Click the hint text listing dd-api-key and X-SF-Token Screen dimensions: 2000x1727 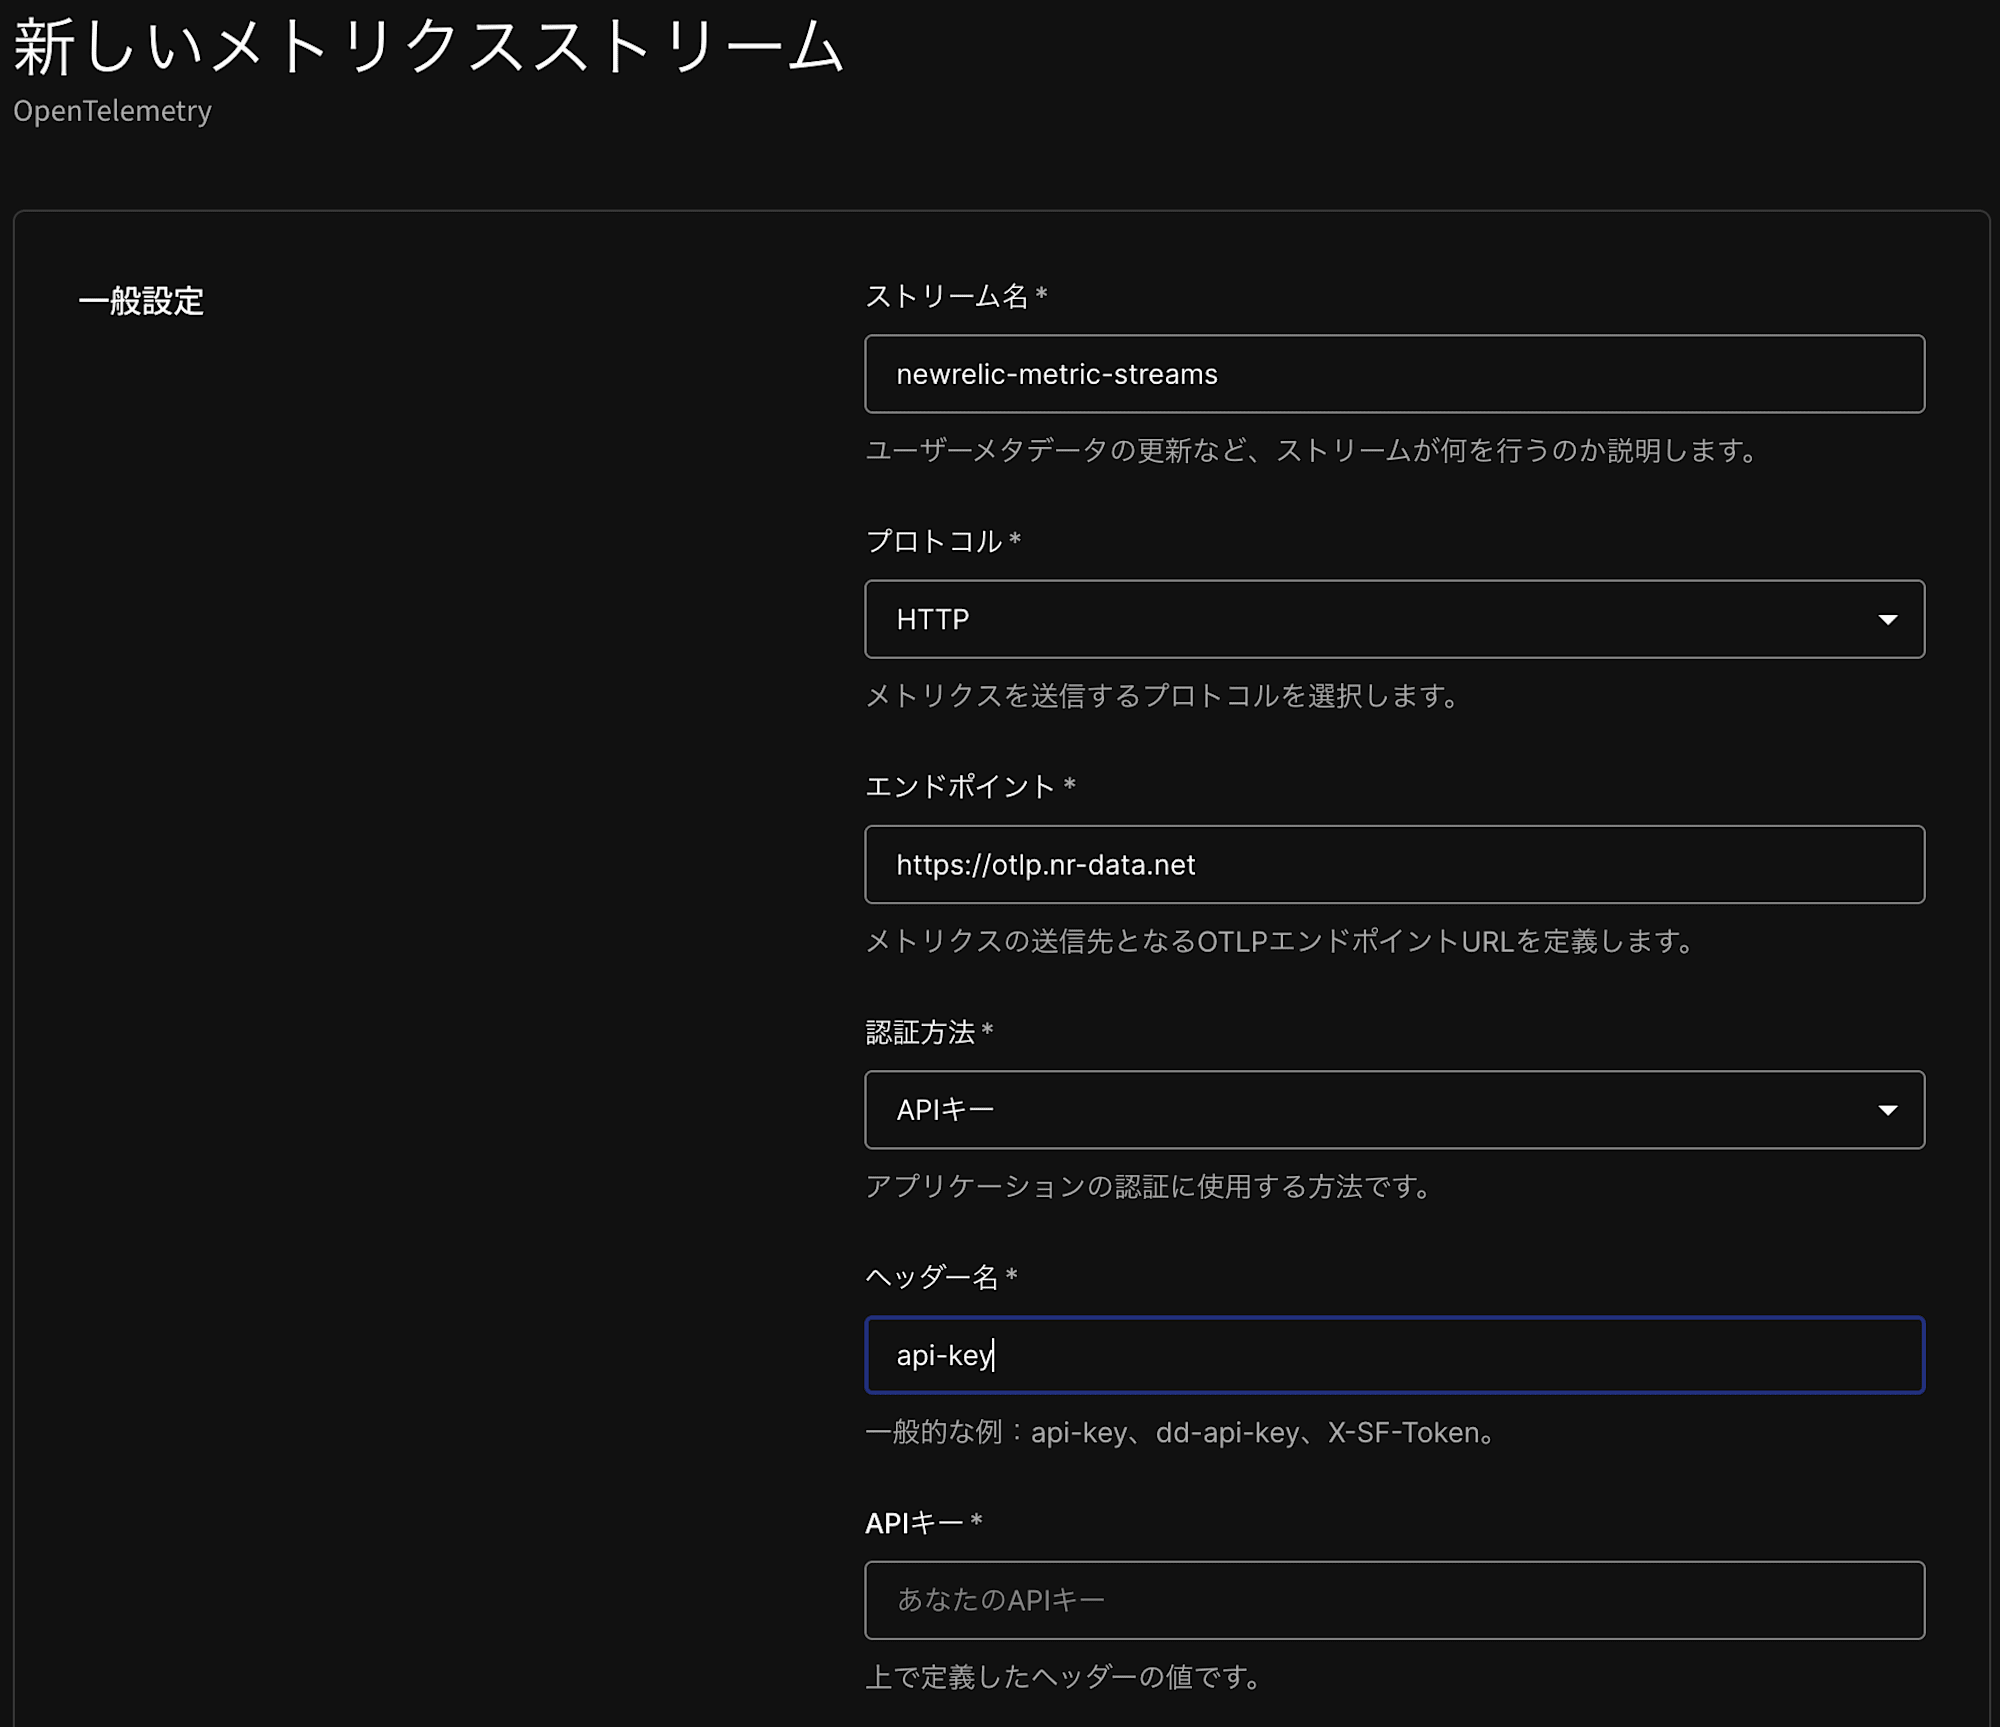coord(1180,1432)
